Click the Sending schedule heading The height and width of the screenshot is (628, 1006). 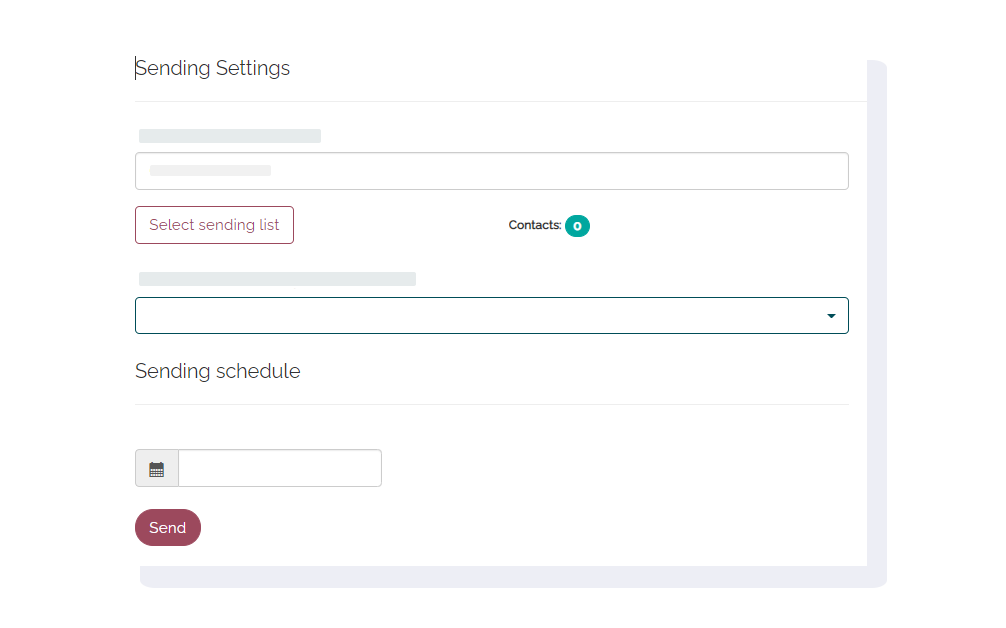pos(217,371)
